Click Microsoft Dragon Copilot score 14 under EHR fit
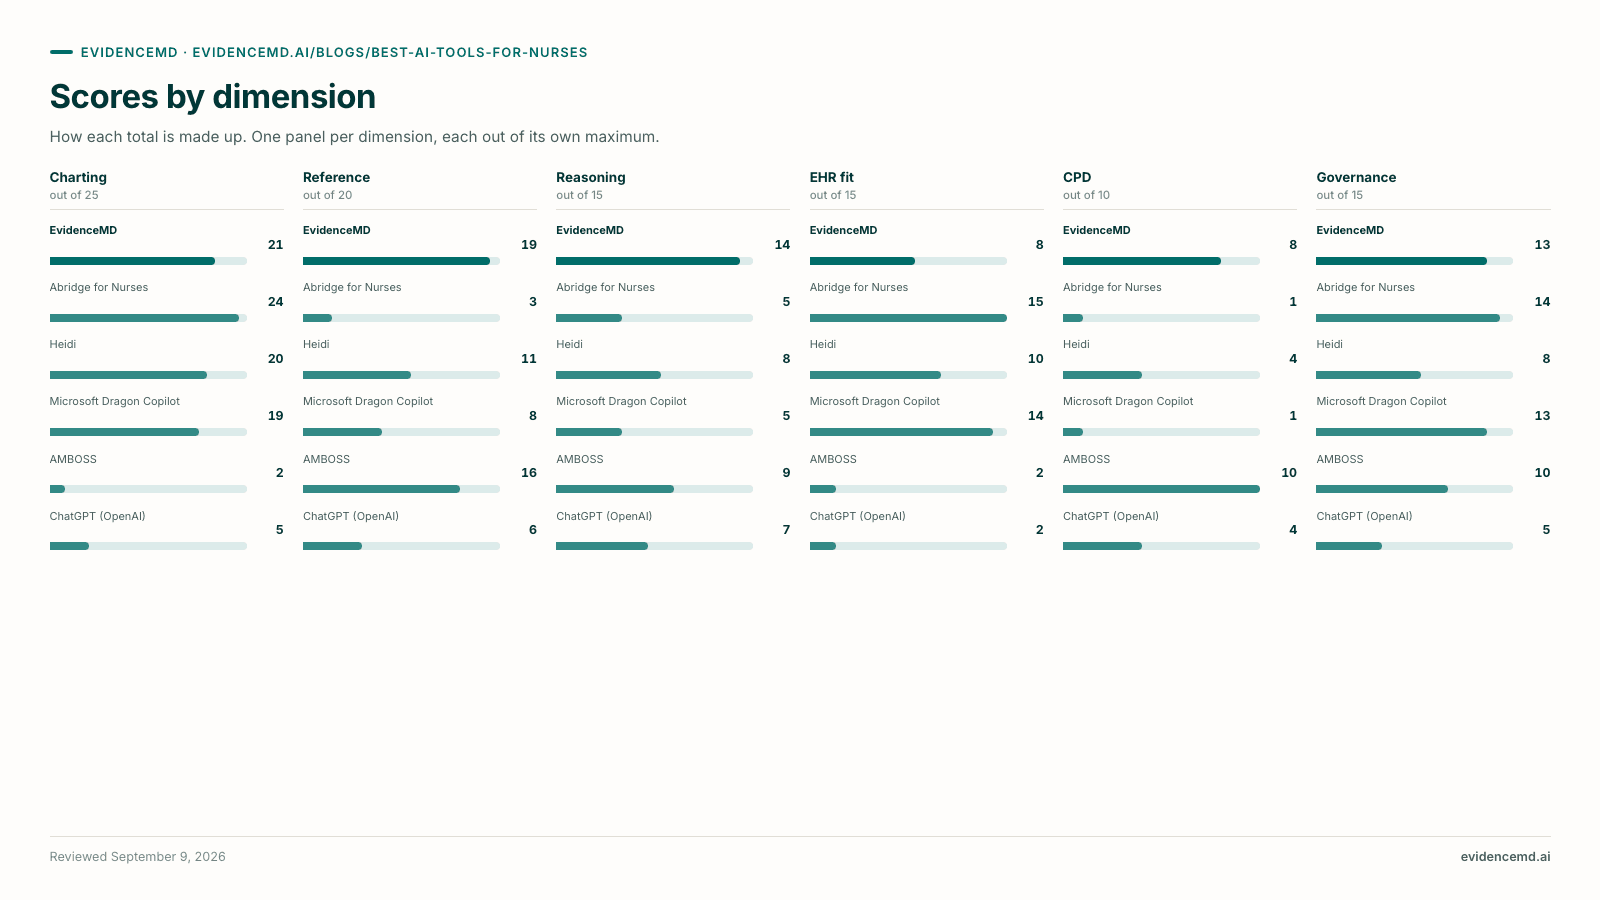Image resolution: width=1600 pixels, height=900 pixels. [x=1036, y=415]
